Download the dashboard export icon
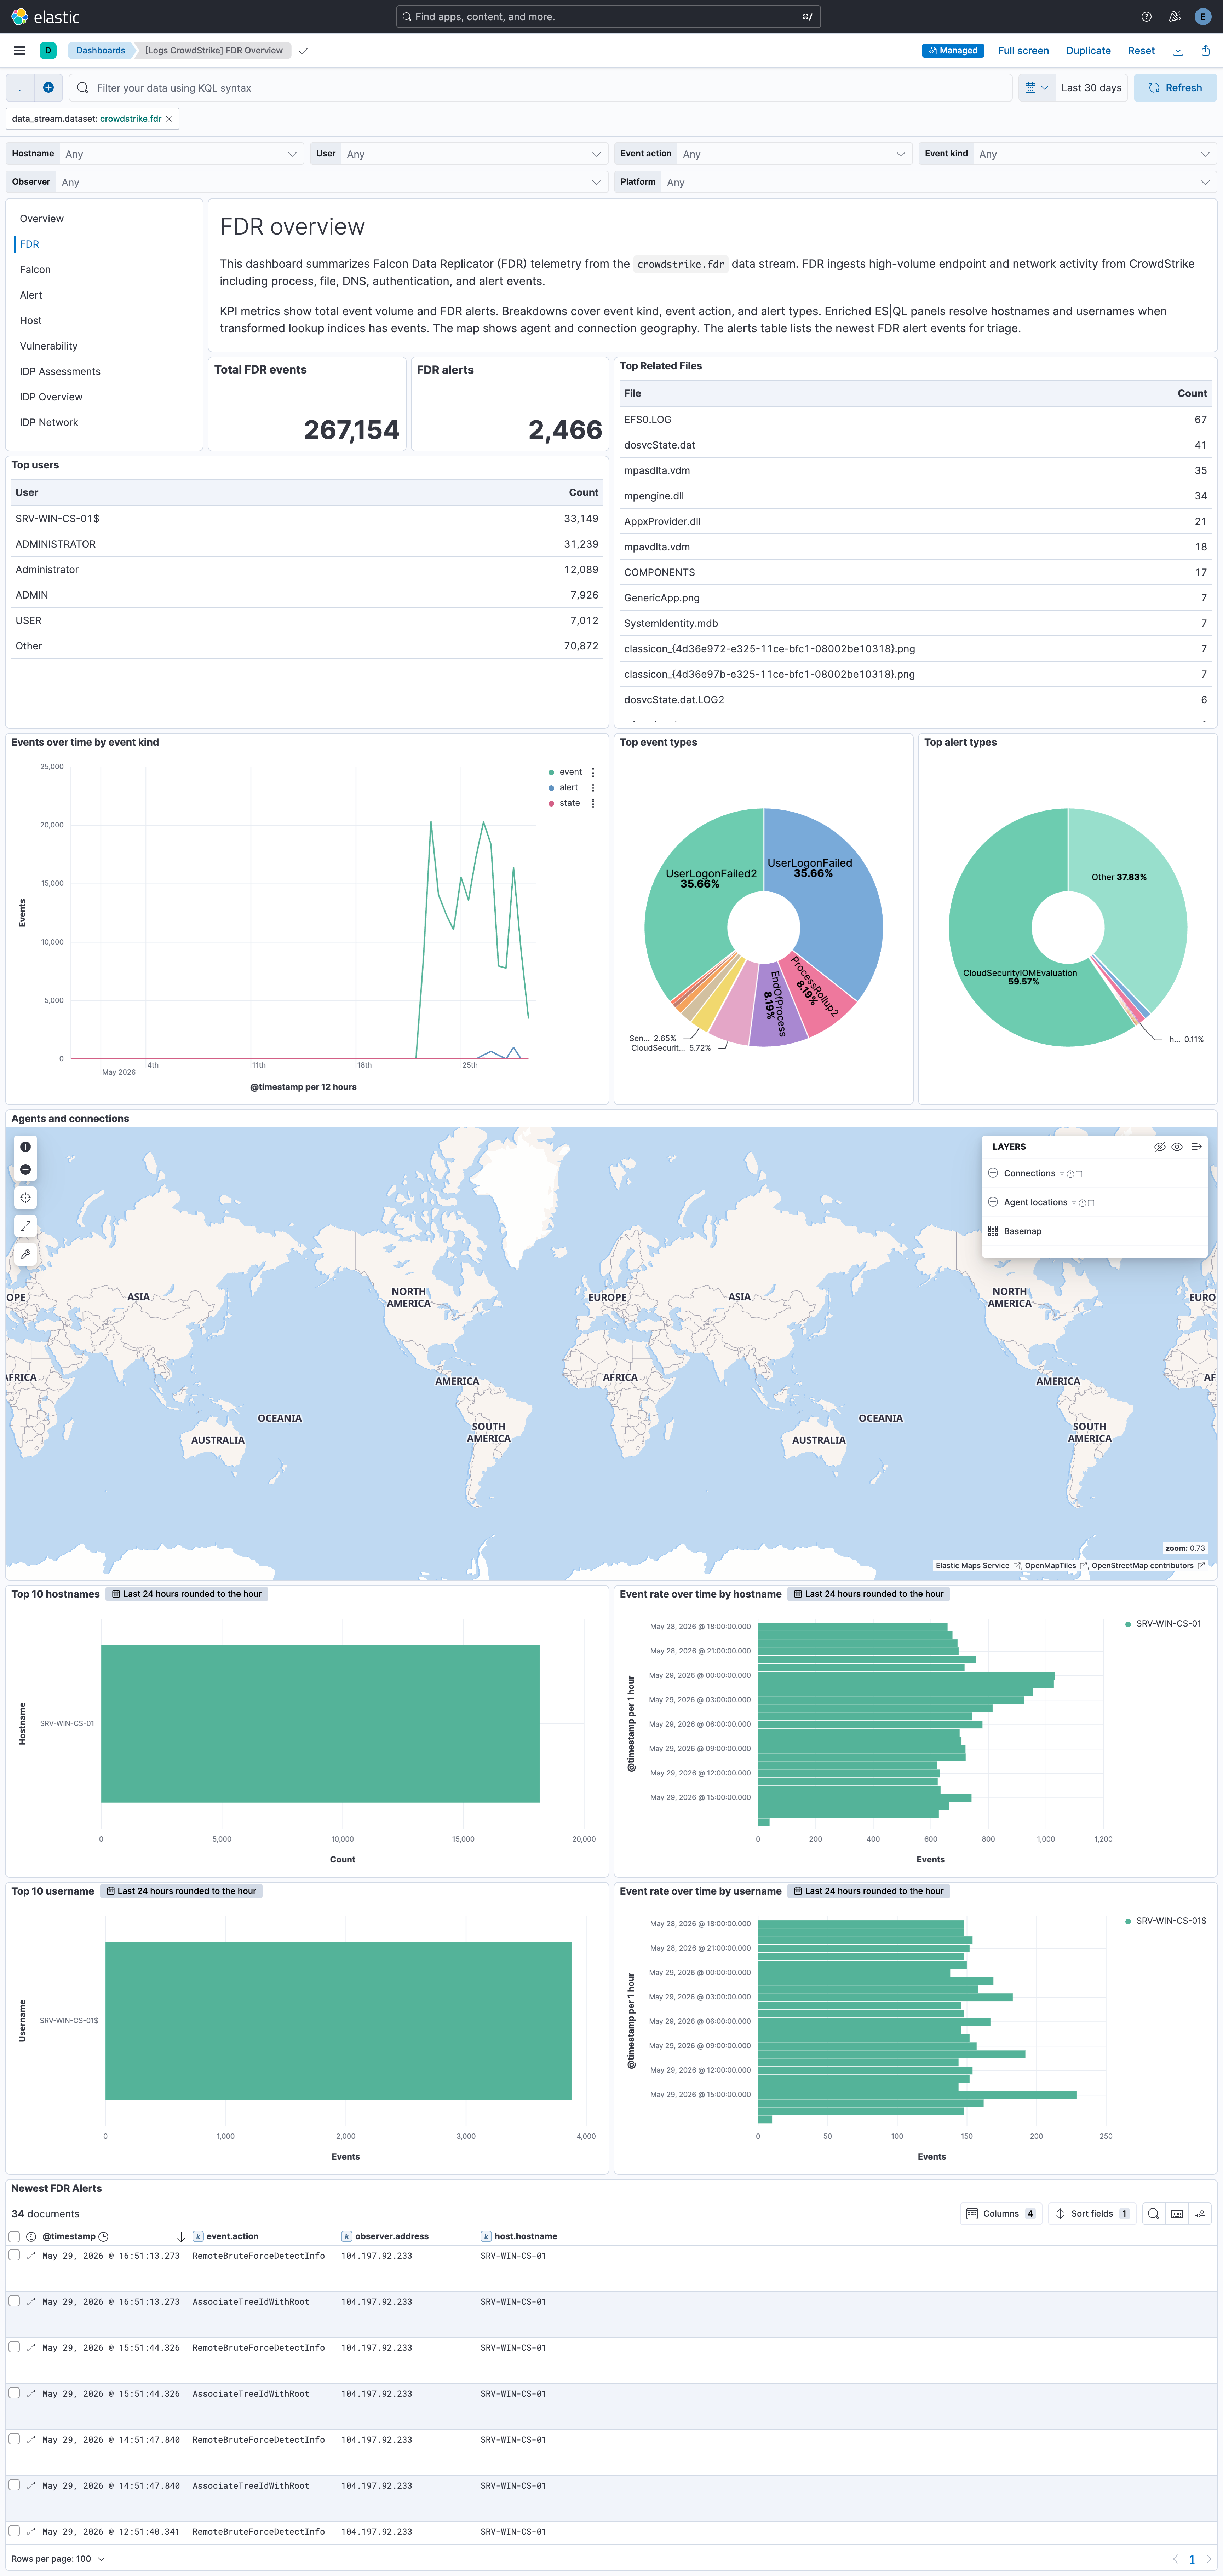The height and width of the screenshot is (2576, 1223). pyautogui.click(x=1178, y=50)
